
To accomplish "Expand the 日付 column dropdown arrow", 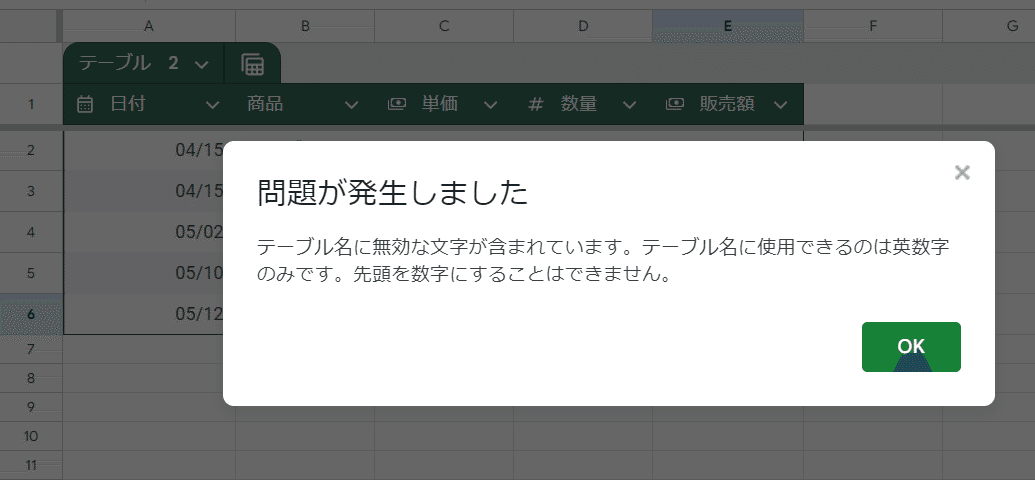I will pyautogui.click(x=213, y=104).
